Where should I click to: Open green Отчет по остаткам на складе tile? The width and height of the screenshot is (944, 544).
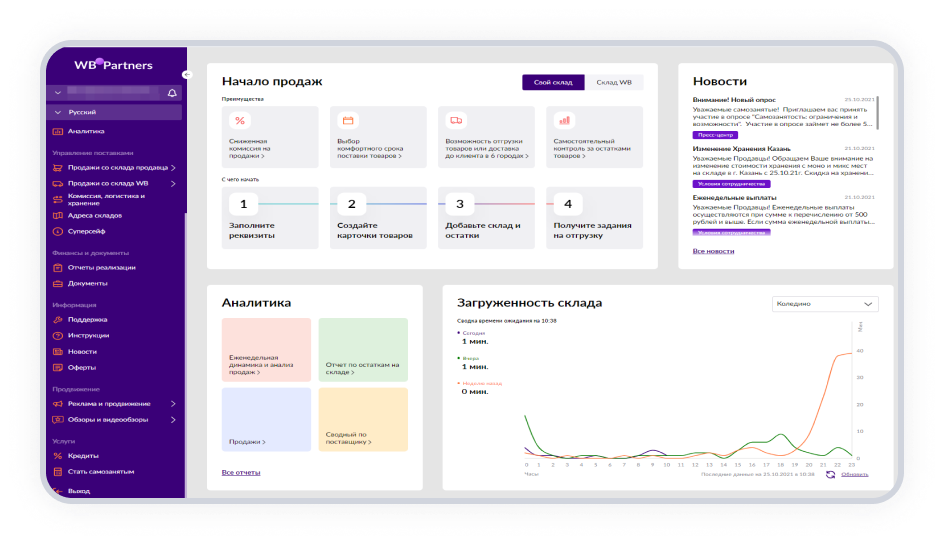[x=363, y=350]
